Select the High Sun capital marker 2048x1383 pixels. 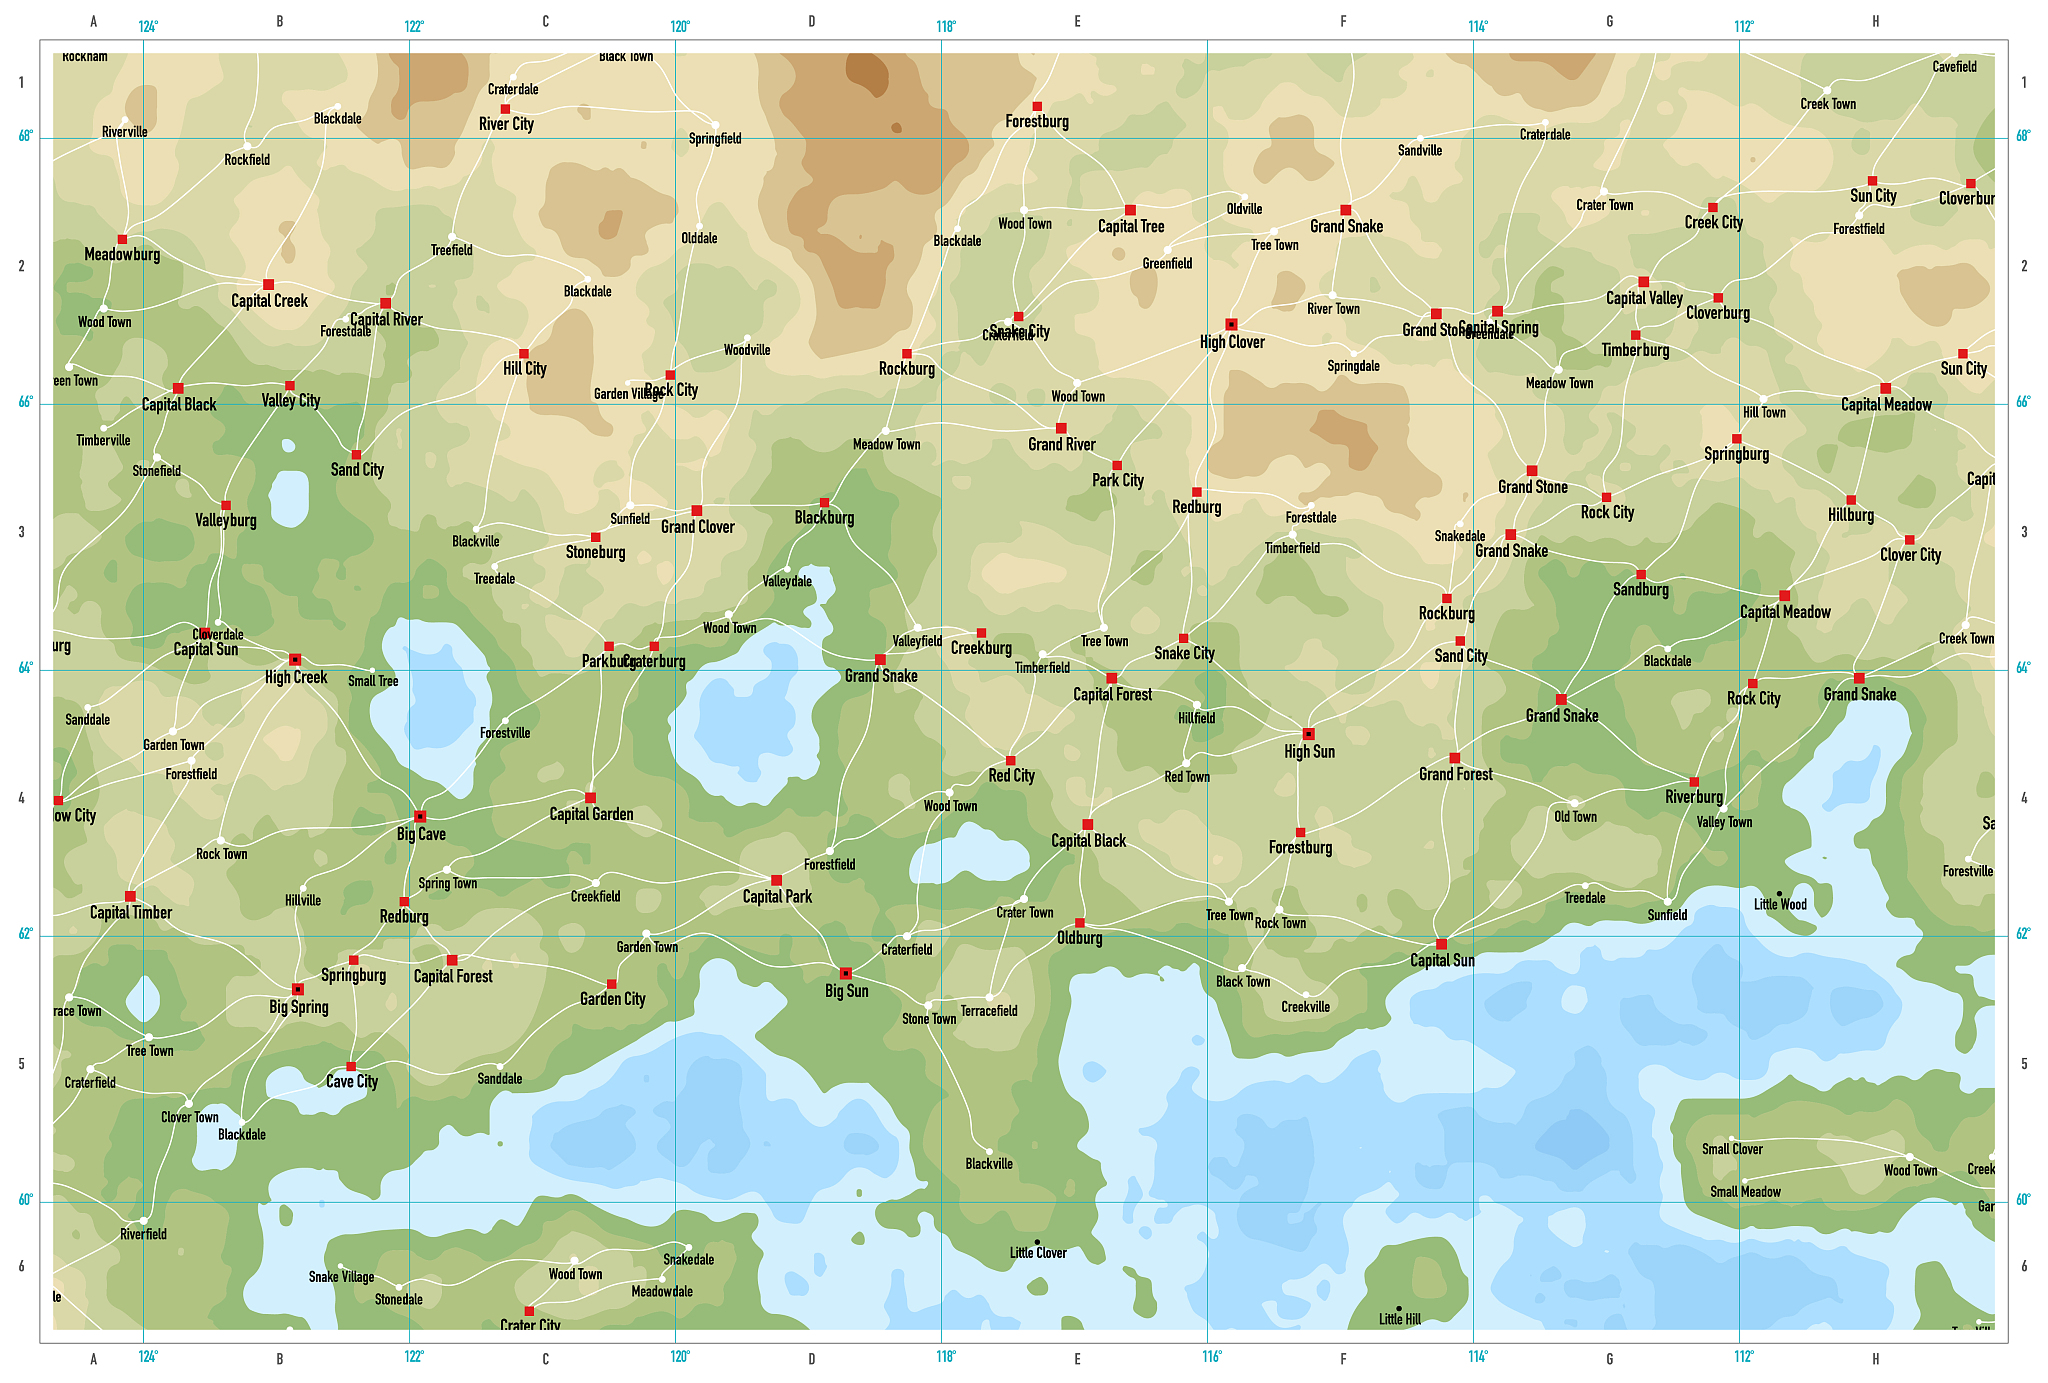1308,734
